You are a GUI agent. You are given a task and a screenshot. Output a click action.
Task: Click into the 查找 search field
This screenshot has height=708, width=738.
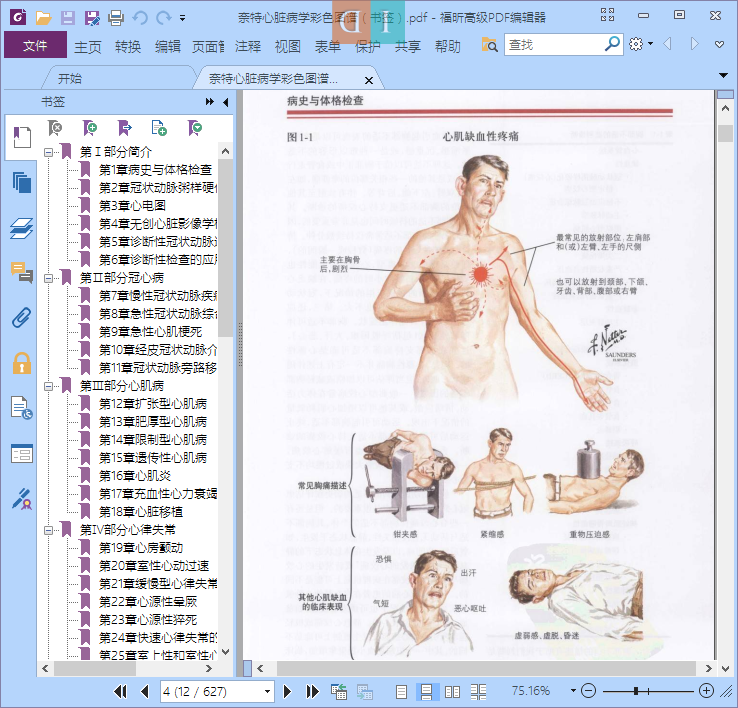point(553,45)
